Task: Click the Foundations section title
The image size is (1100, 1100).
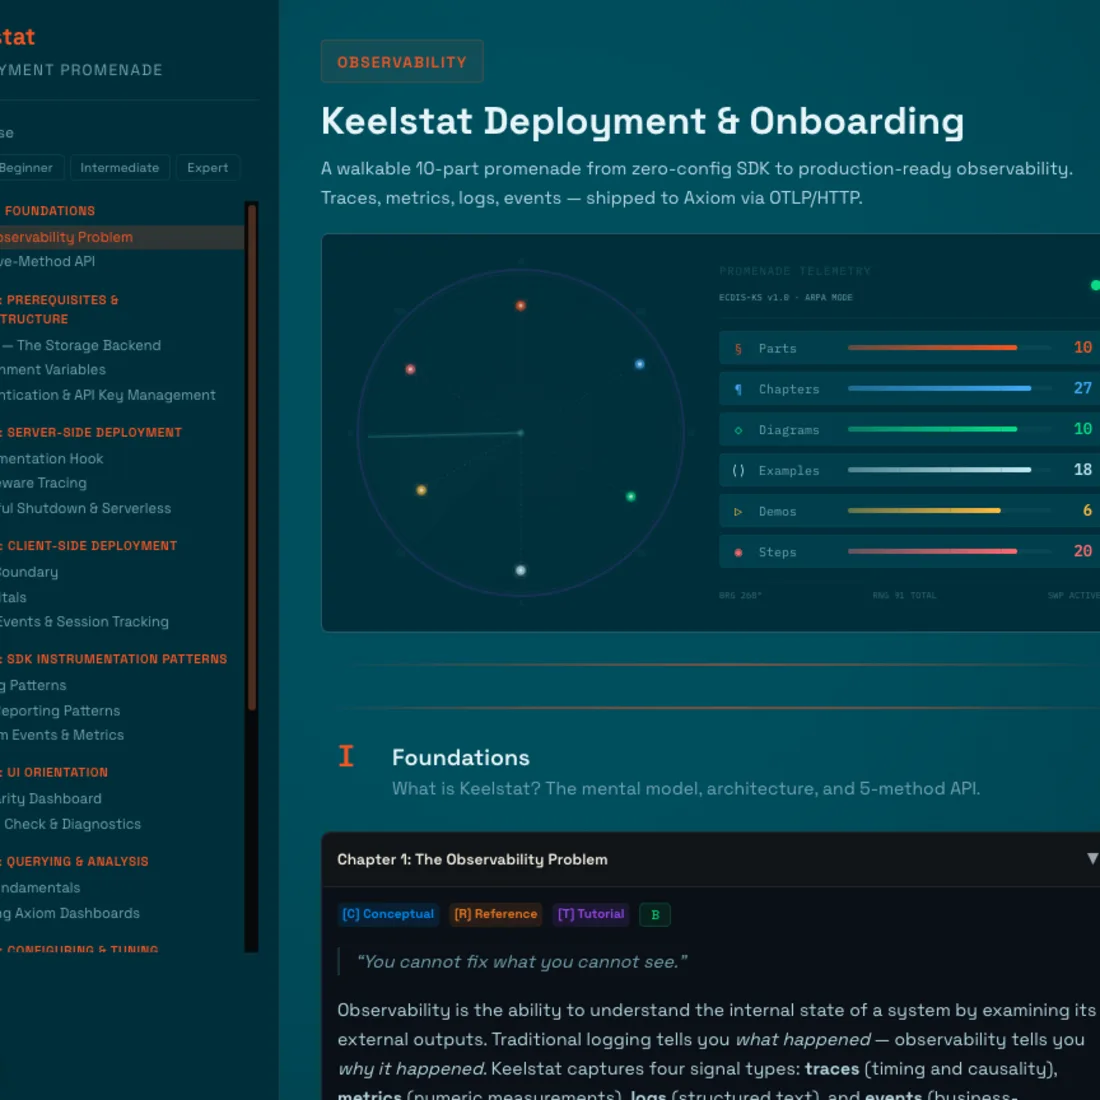Action: (x=461, y=757)
